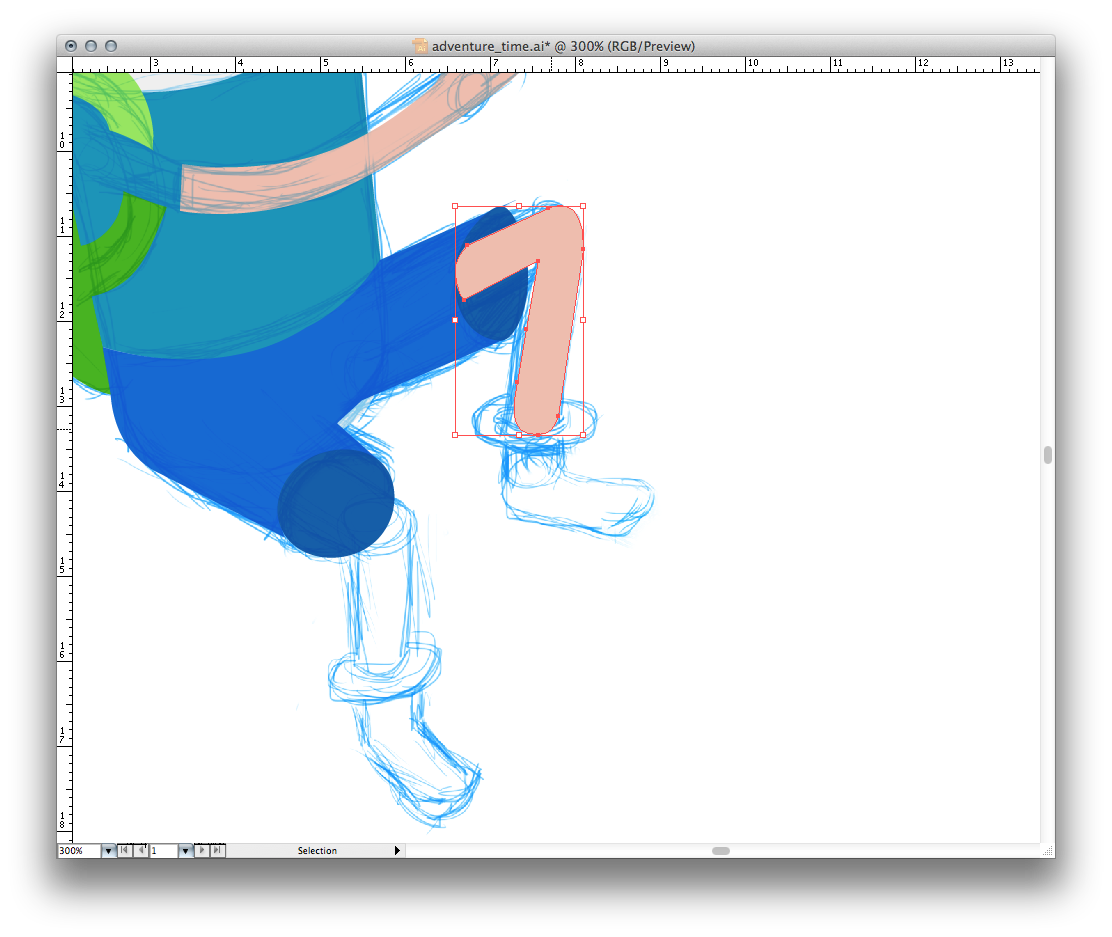Screen dimensions: 1112x937
Task: Go to the next artboard
Action: [x=202, y=851]
